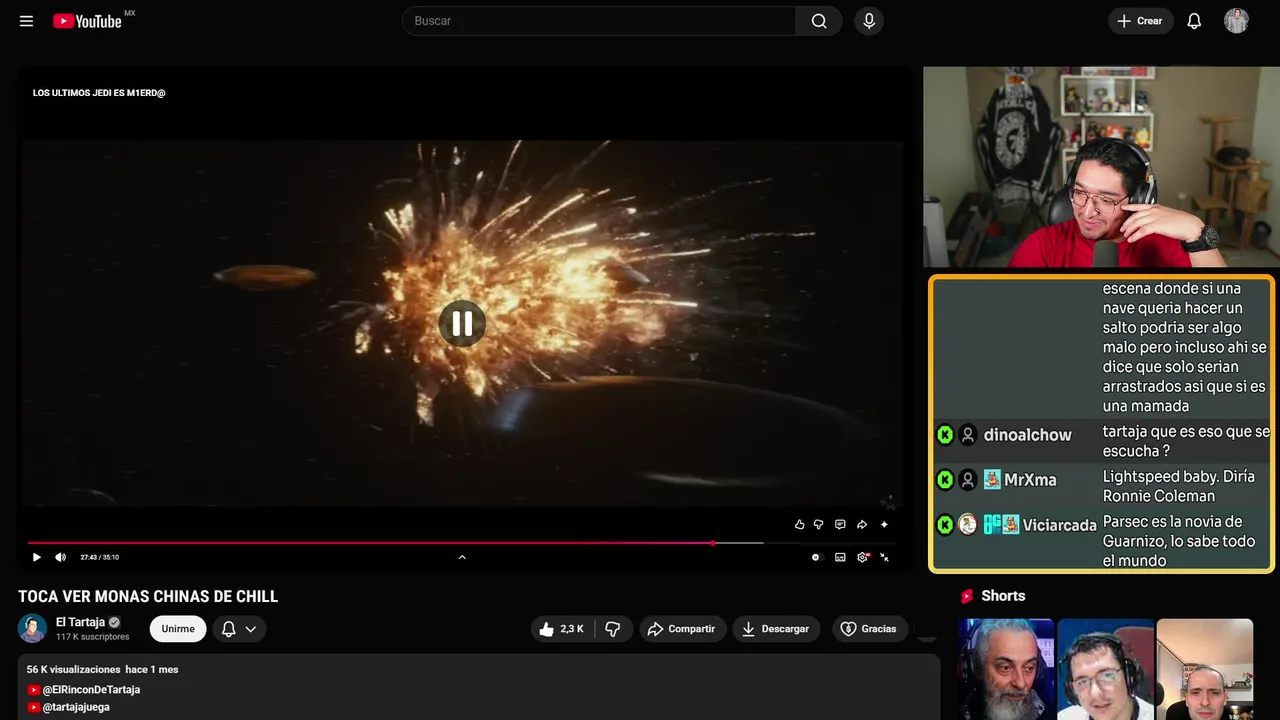Click the Crear button
The width and height of the screenshot is (1280, 720).
click(x=1140, y=21)
